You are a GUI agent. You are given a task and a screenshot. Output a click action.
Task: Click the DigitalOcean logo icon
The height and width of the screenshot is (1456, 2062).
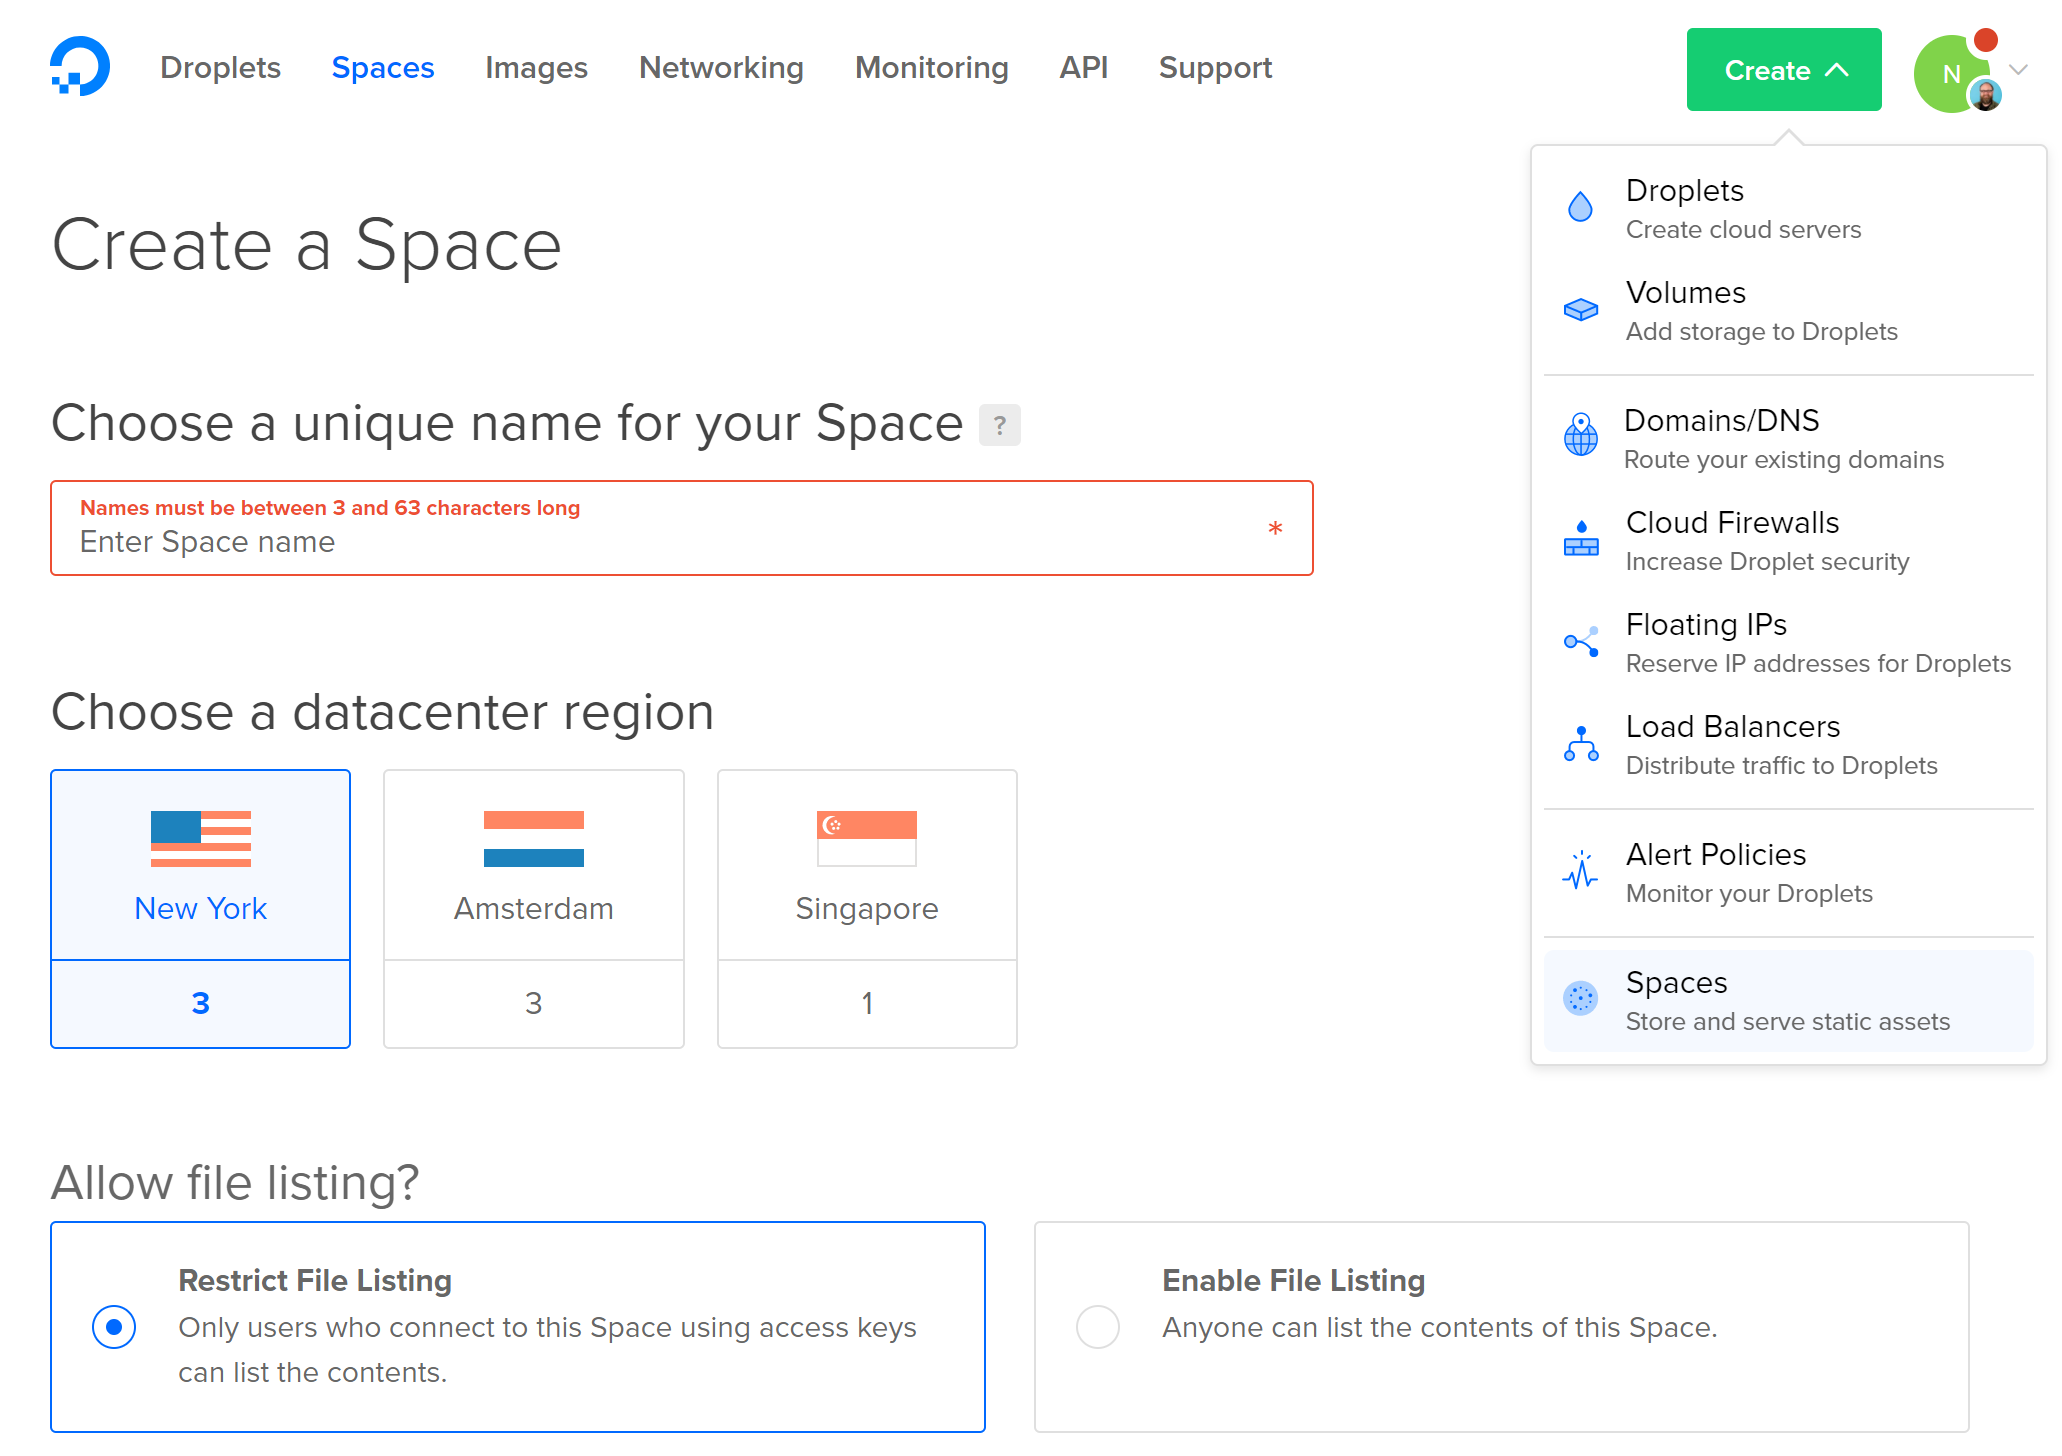tap(80, 67)
